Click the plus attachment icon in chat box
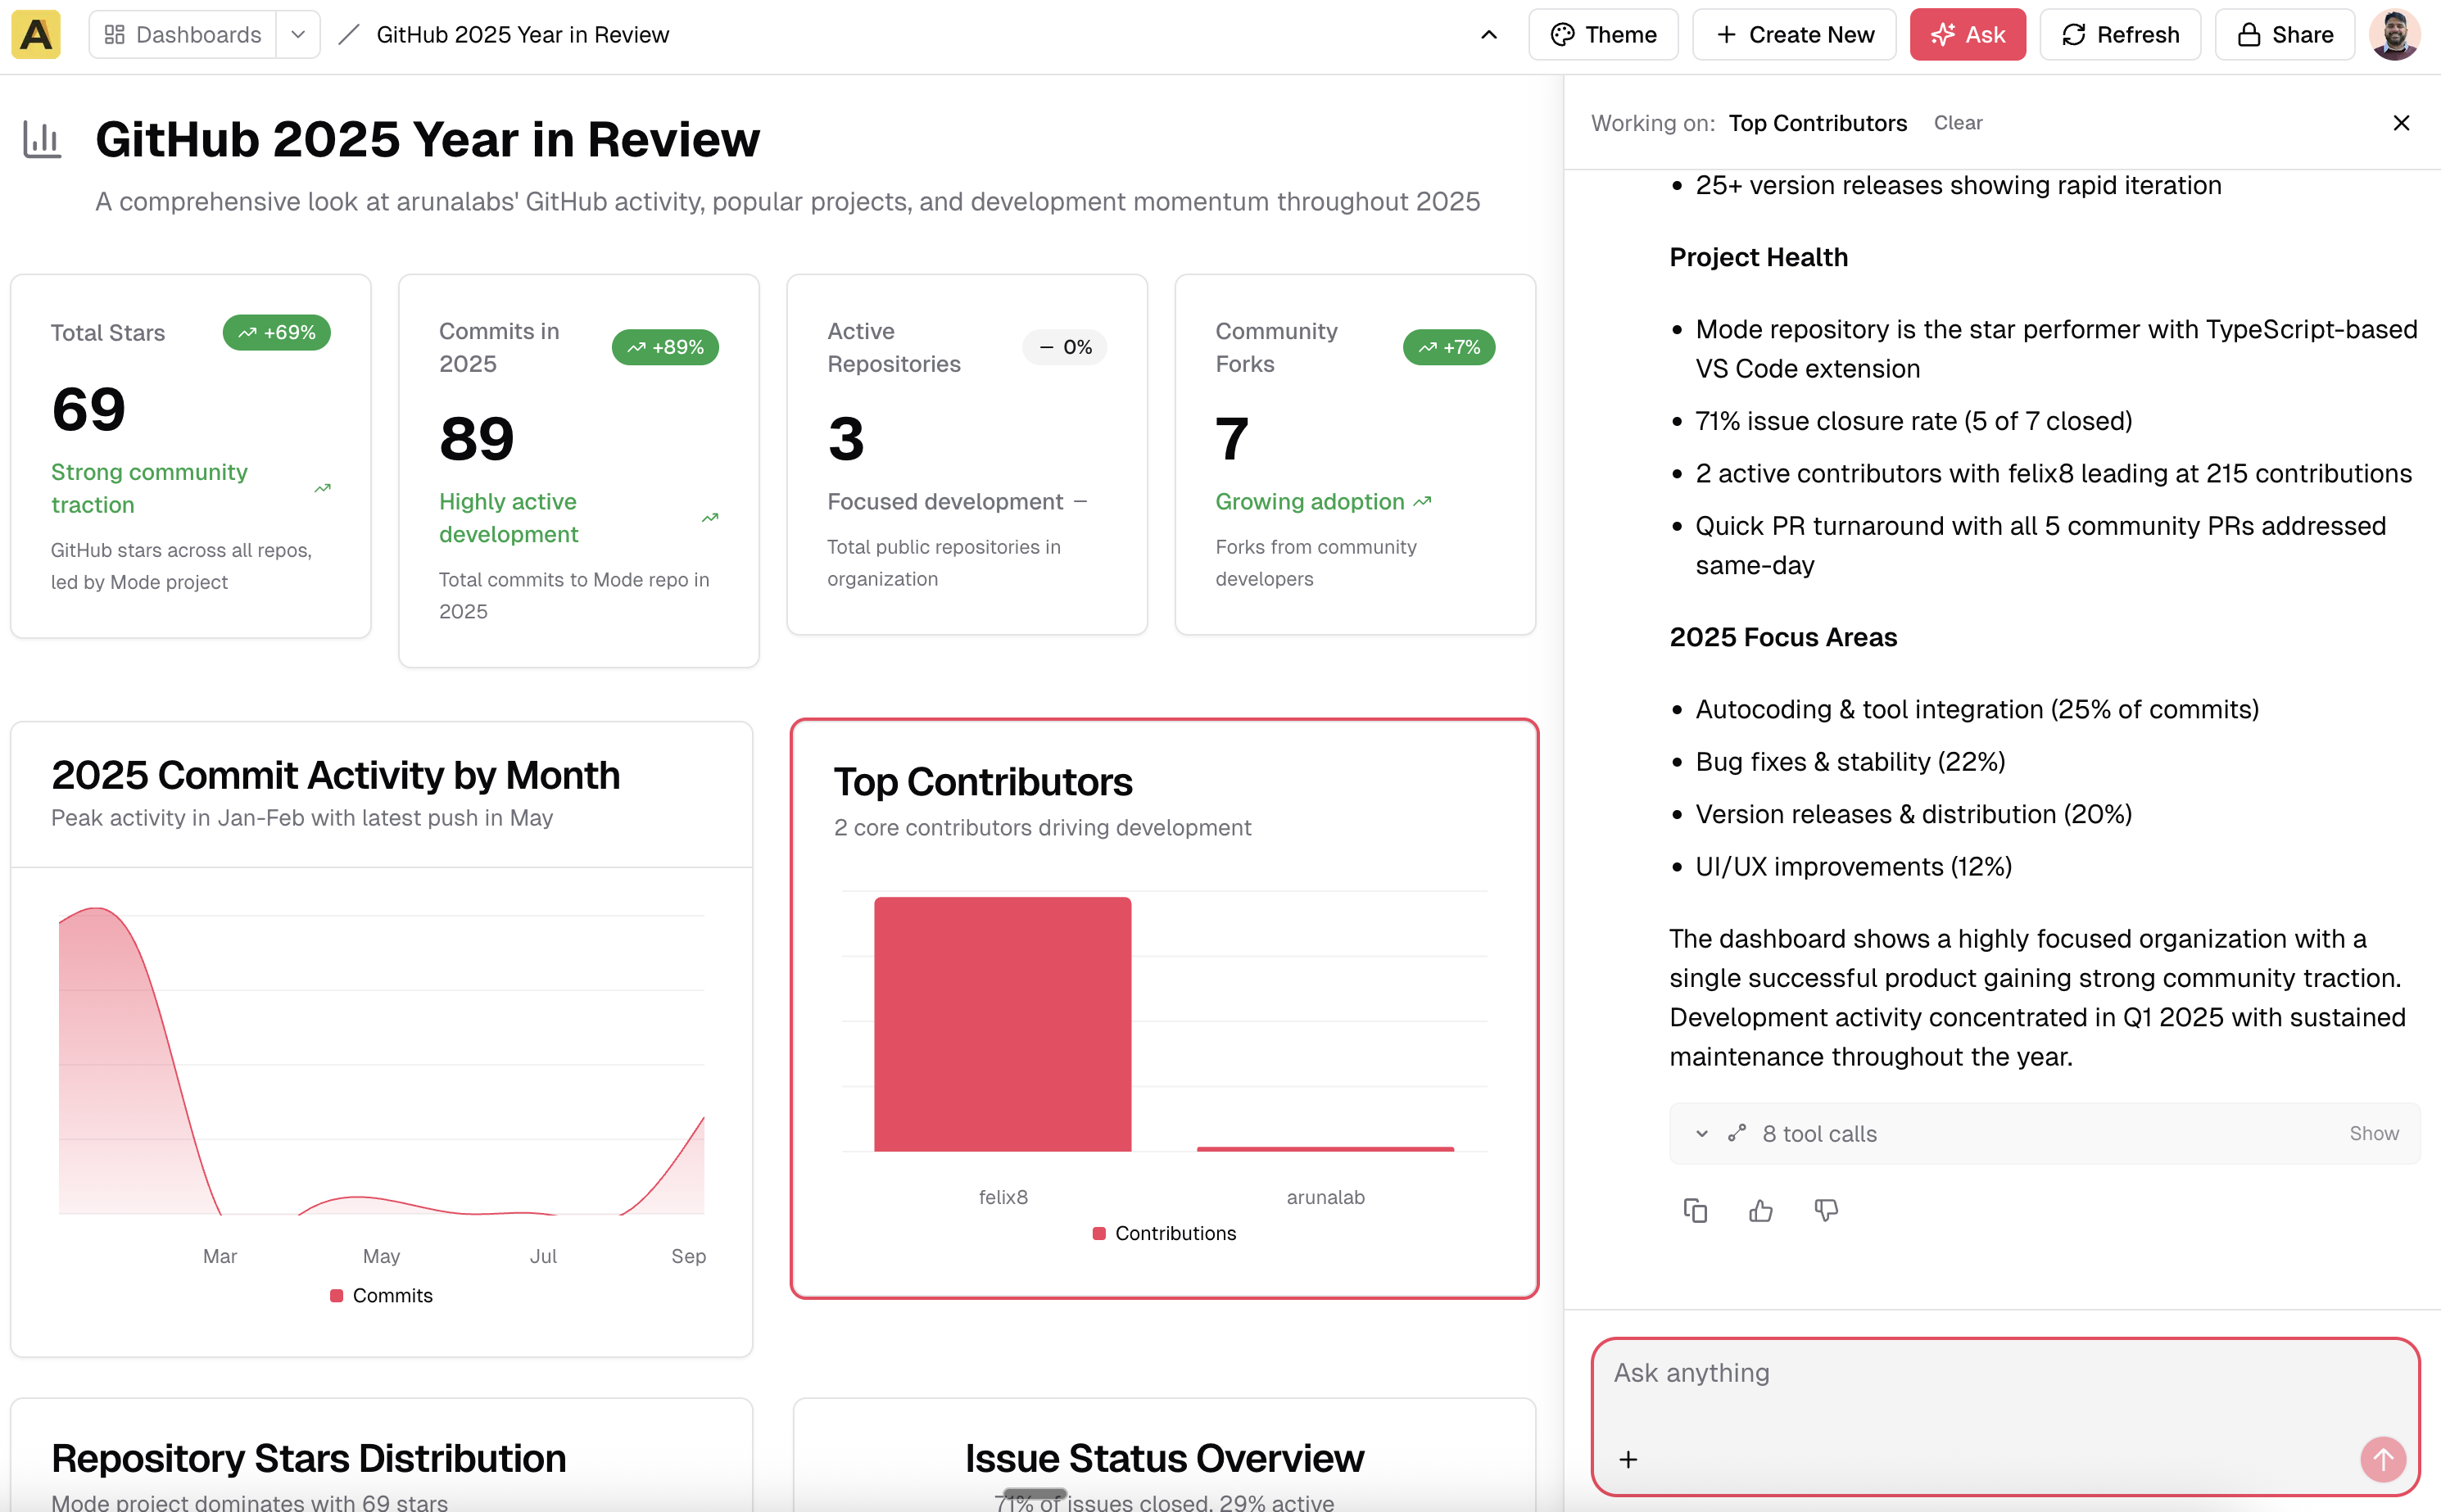This screenshot has width=2441, height=1512. click(1628, 1459)
